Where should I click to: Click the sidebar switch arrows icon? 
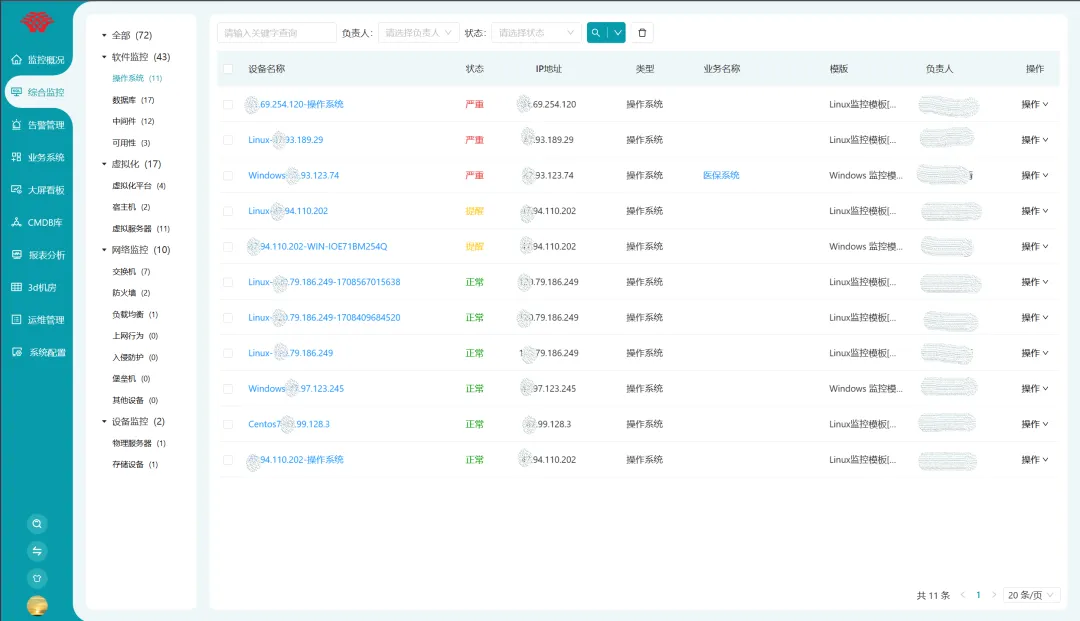[x=37, y=551]
